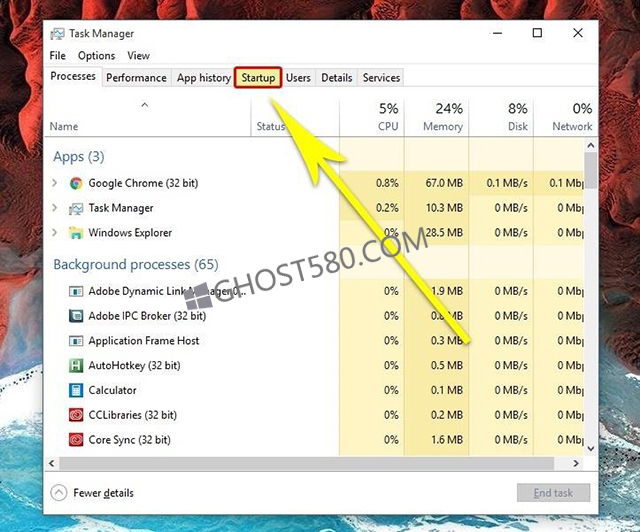The image size is (640, 532).
Task: Click the Google Chrome process icon
Action: click(x=76, y=183)
